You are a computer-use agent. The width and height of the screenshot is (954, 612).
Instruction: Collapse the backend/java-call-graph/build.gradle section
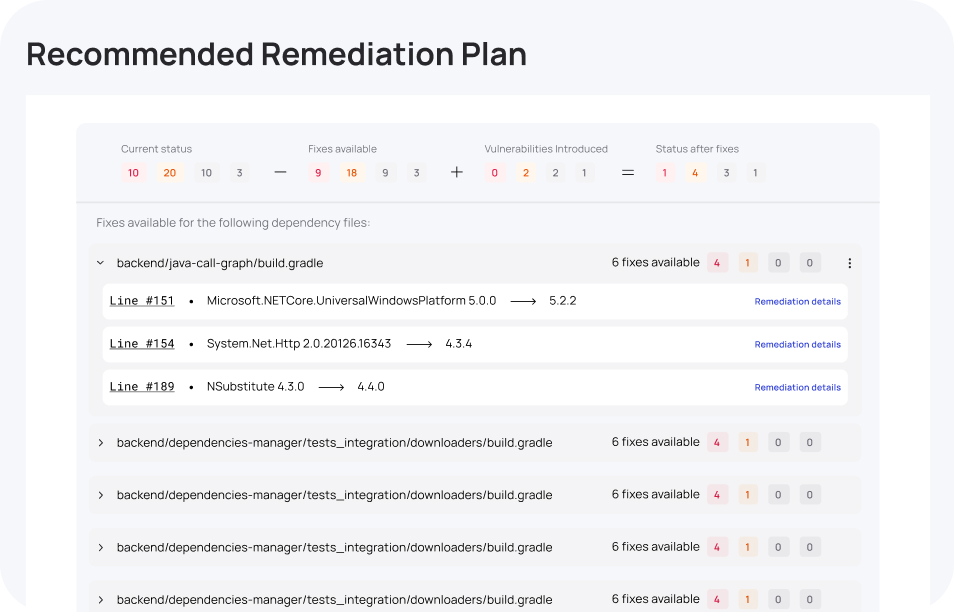pos(100,263)
